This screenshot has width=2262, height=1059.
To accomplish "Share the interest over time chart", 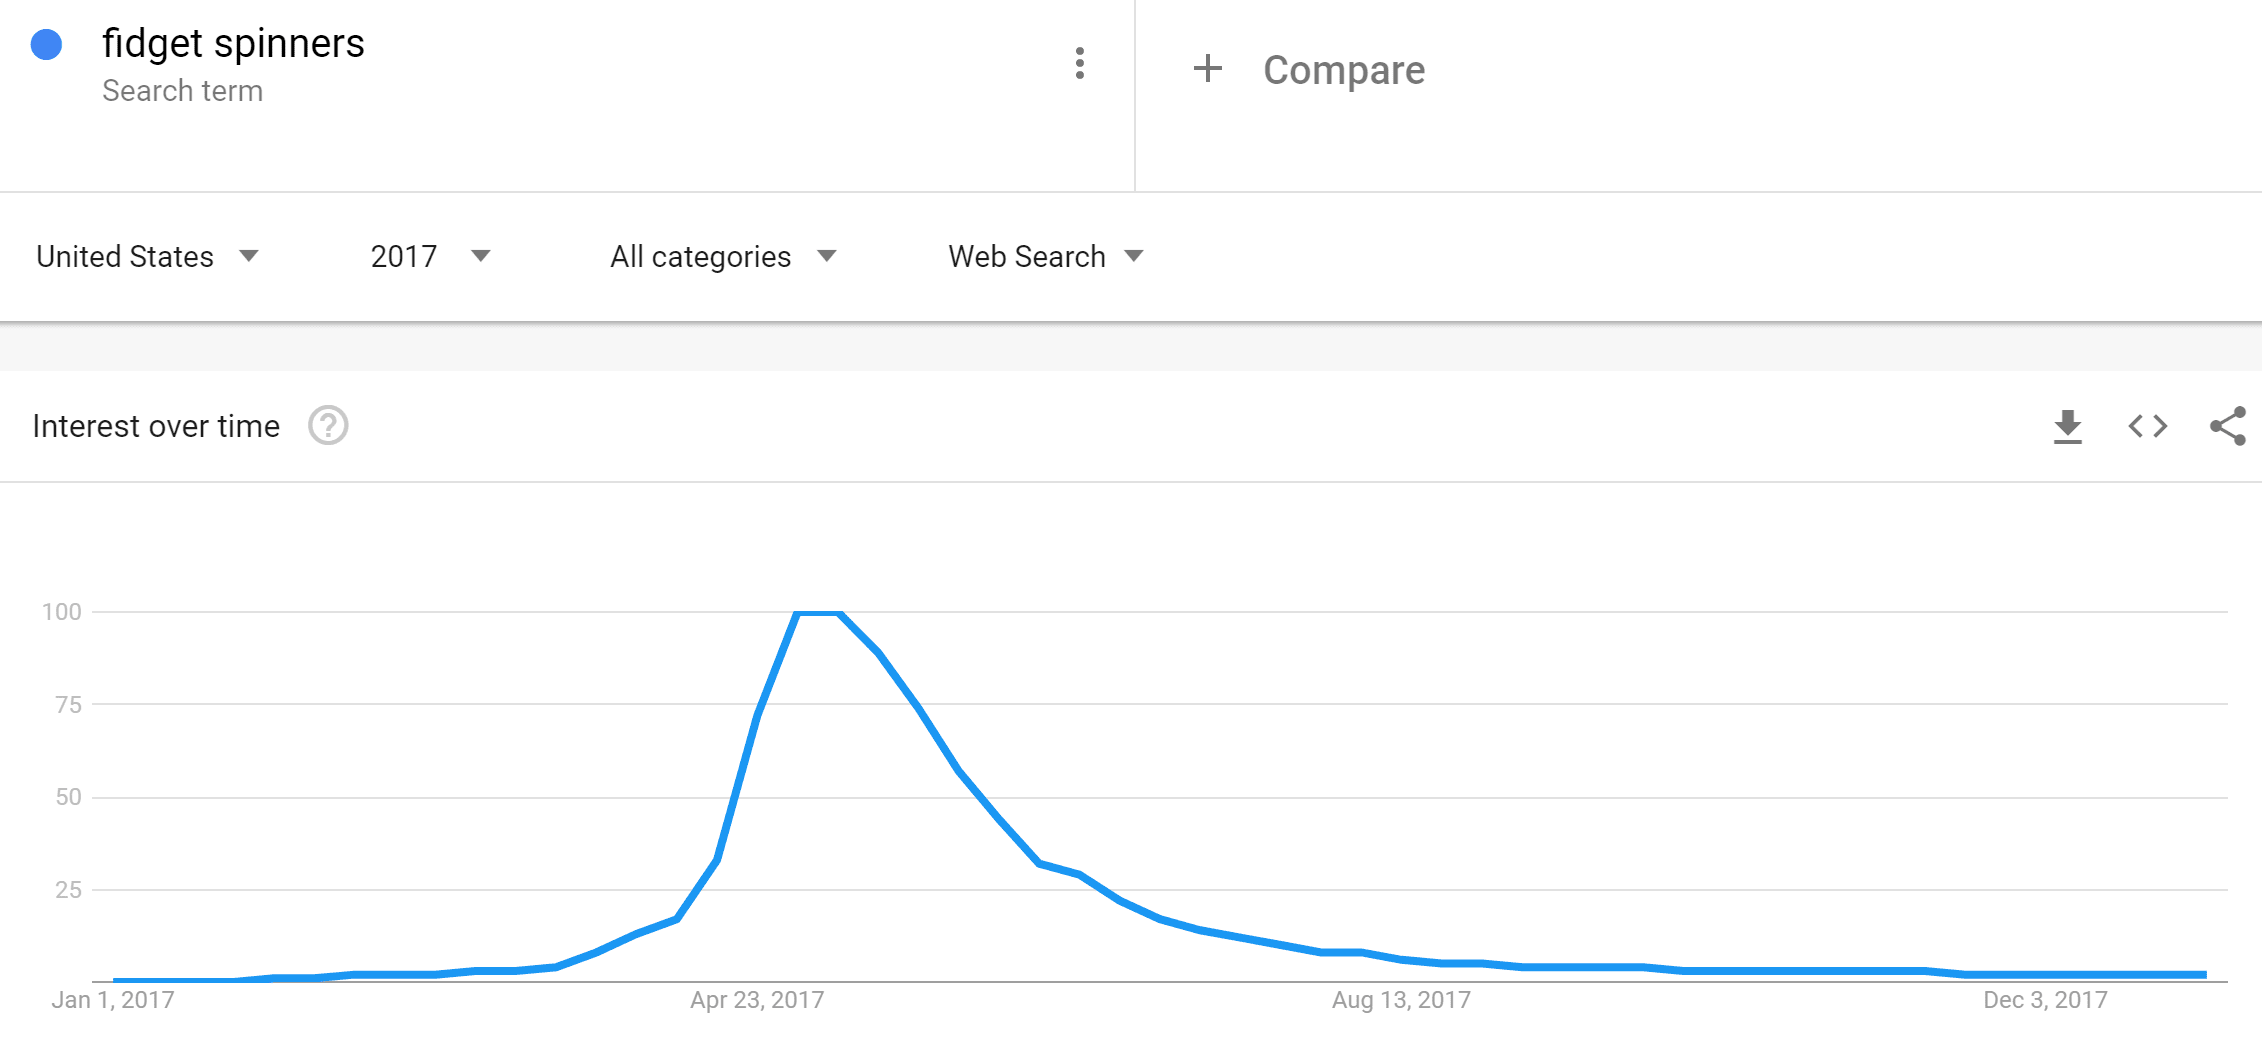I will click(2227, 427).
